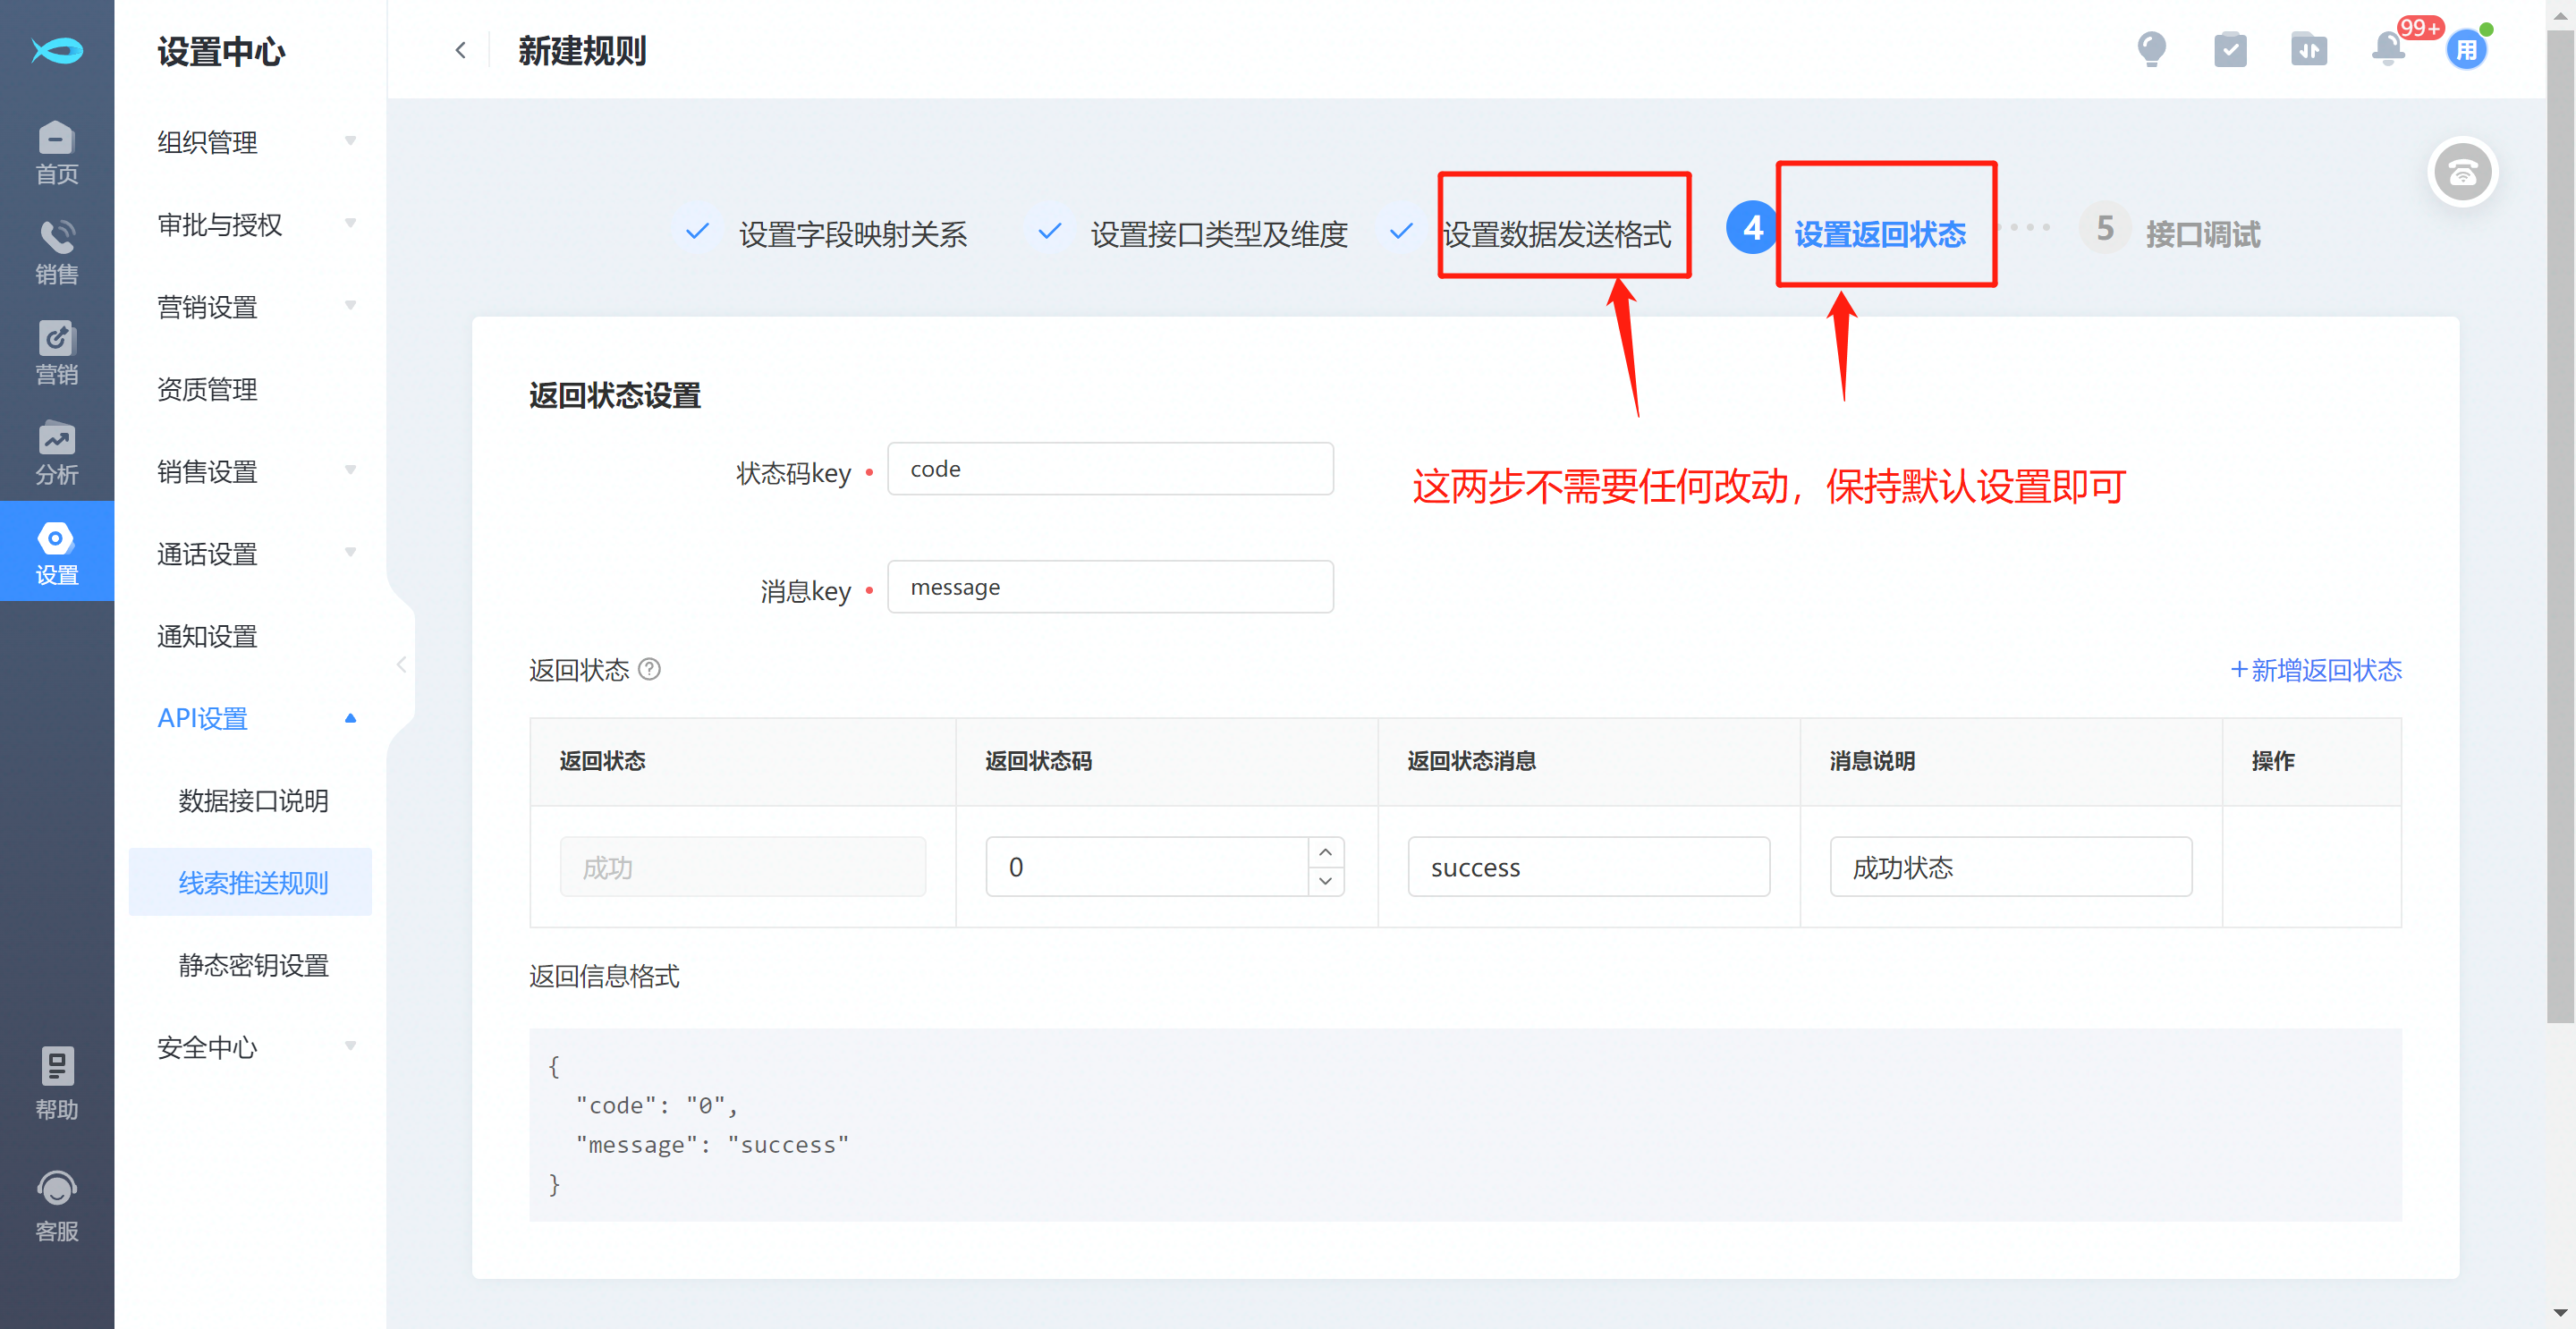The image size is (2576, 1329).
Task: Collapse the API设置 menu
Action: pyautogui.click(x=256, y=718)
